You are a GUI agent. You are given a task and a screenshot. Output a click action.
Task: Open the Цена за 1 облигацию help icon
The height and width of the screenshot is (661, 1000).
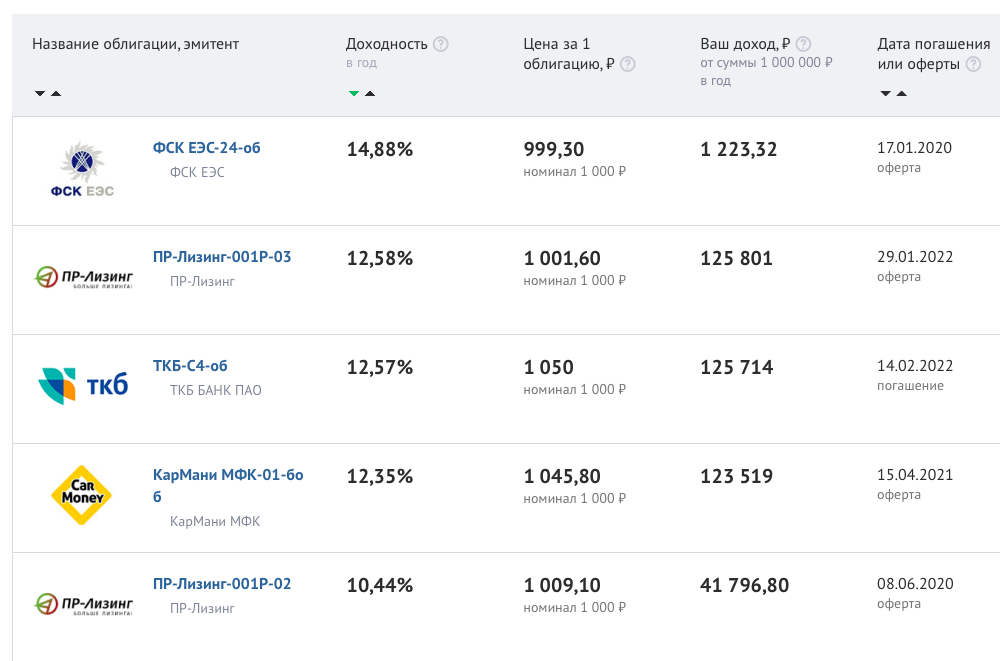tap(628, 64)
